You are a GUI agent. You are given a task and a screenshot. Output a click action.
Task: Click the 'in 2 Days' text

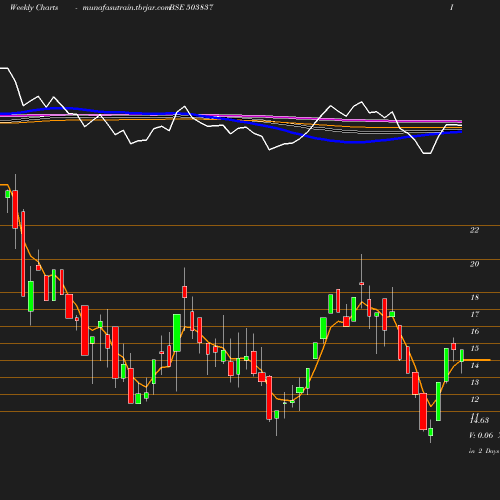pos(484,451)
